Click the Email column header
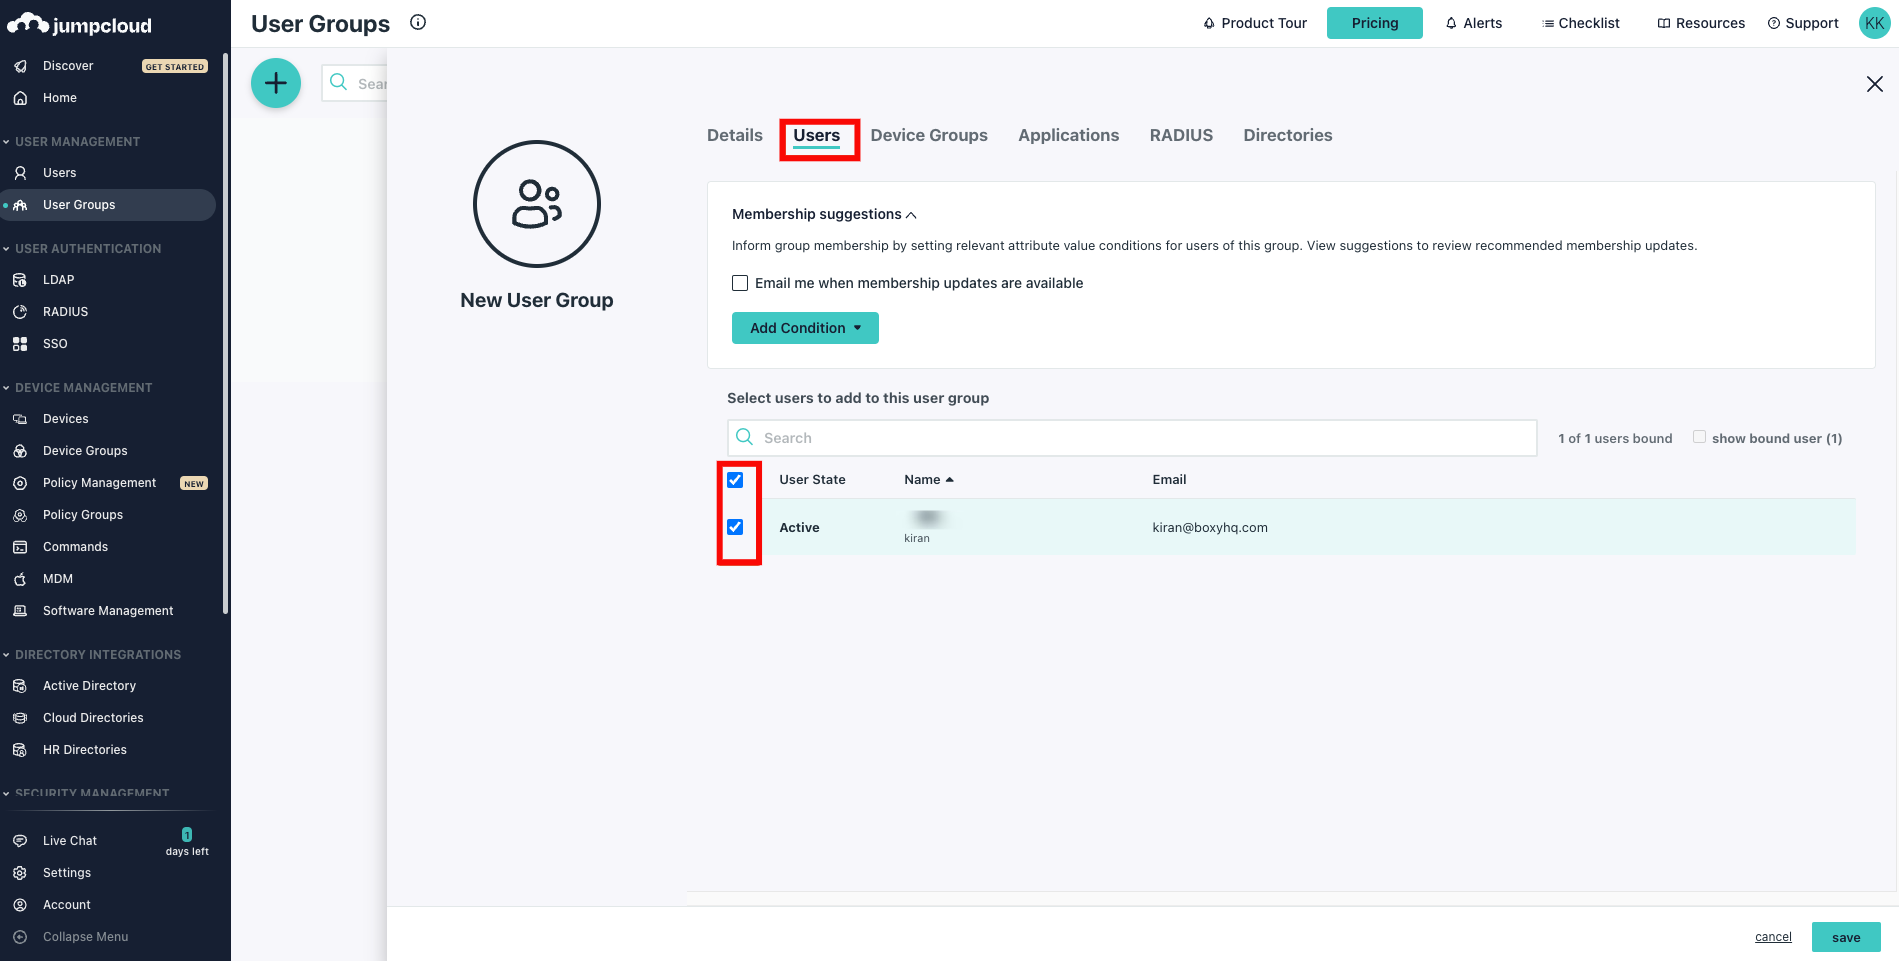The image size is (1899, 961). coord(1169,480)
